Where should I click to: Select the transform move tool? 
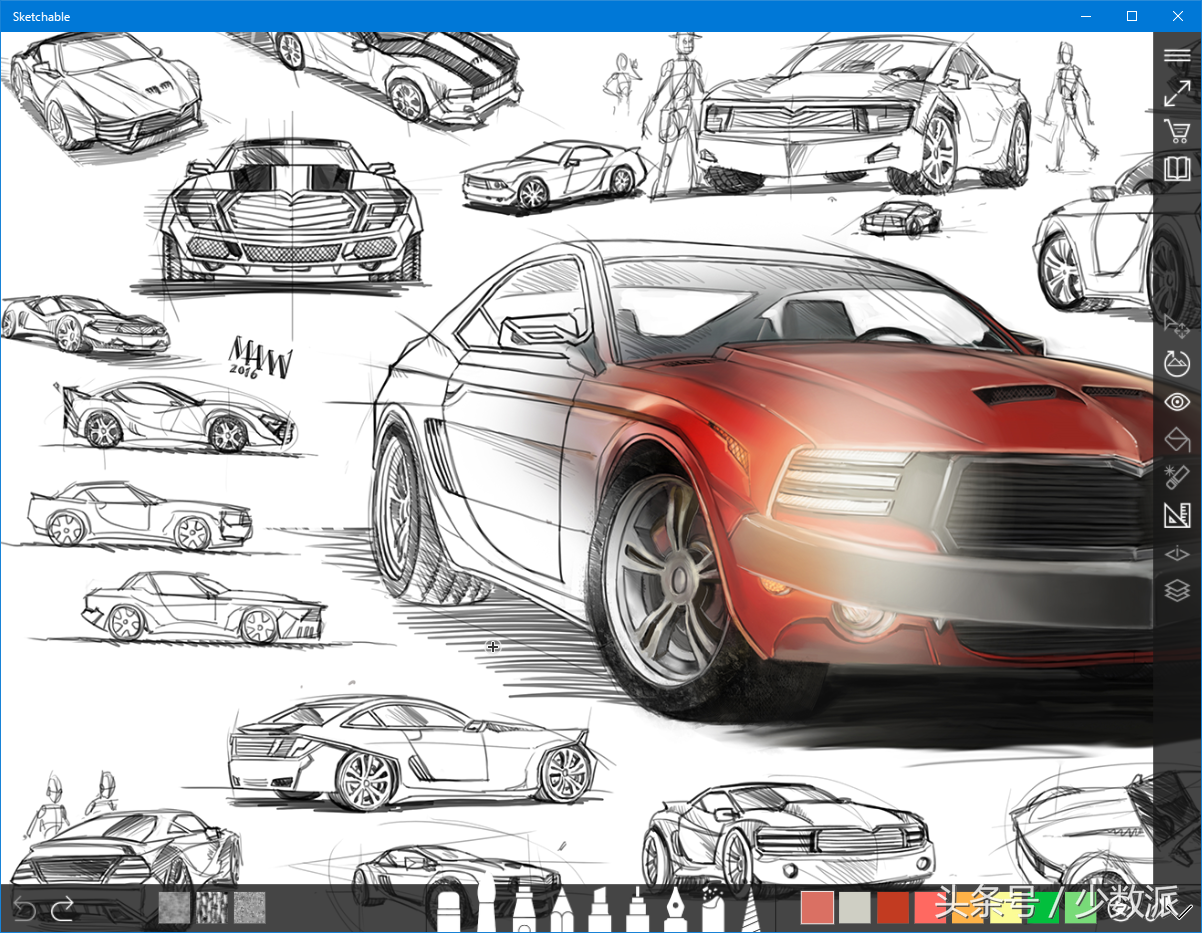[x=1177, y=325]
